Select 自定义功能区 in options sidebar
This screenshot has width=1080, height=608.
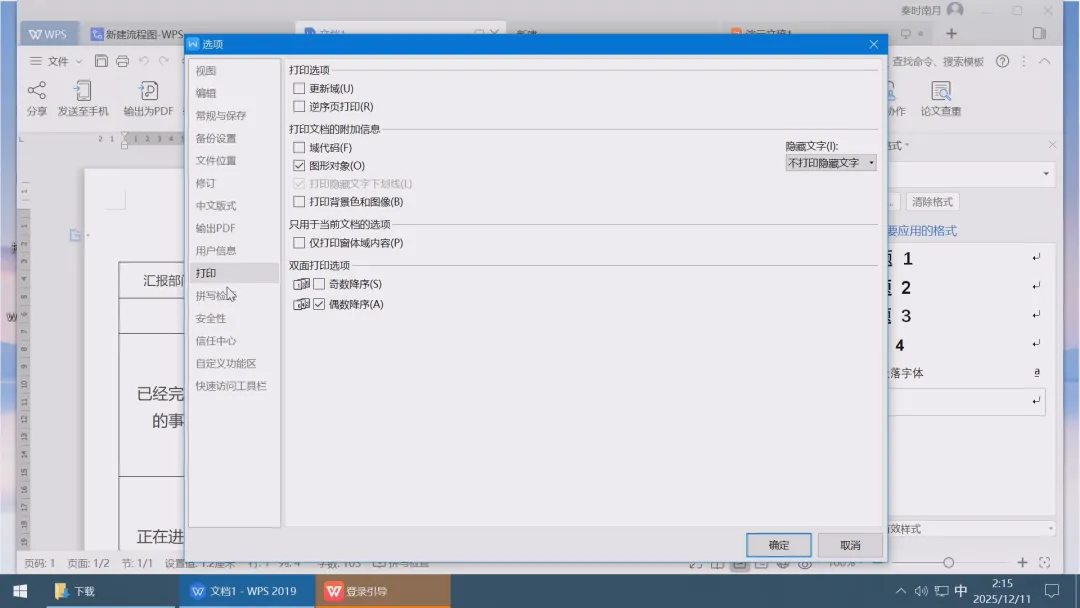click(x=234, y=363)
